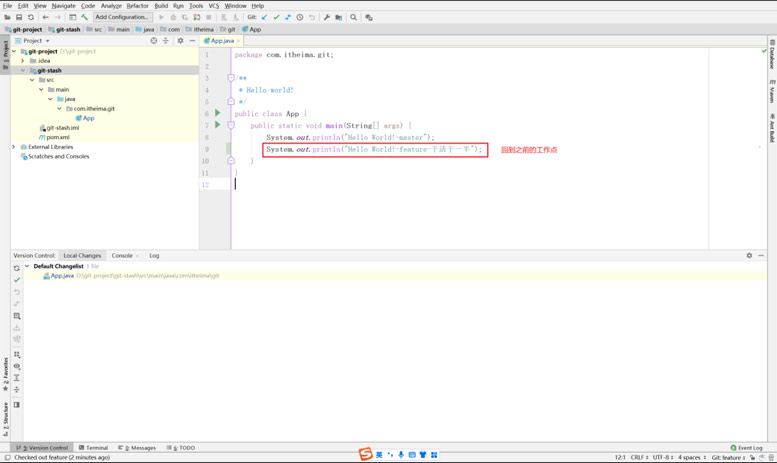Open the Navigate menu
The height and width of the screenshot is (463, 777).
click(63, 6)
